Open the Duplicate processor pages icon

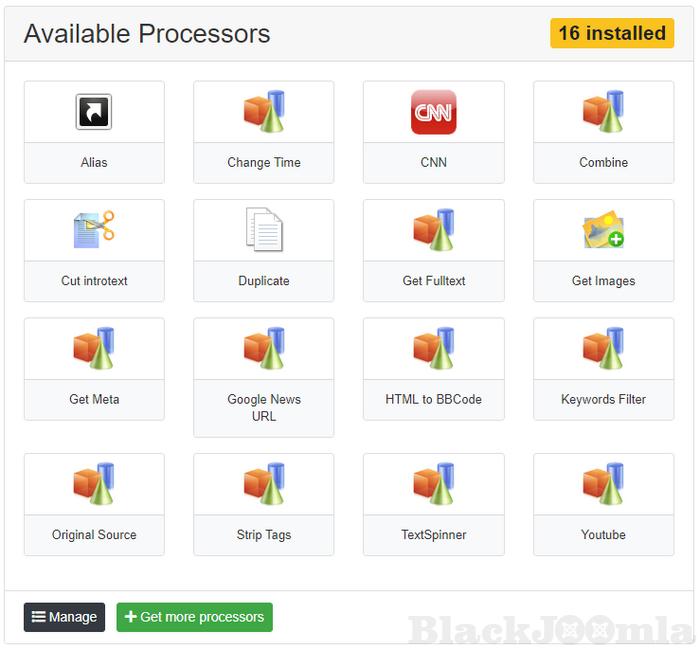(x=264, y=230)
